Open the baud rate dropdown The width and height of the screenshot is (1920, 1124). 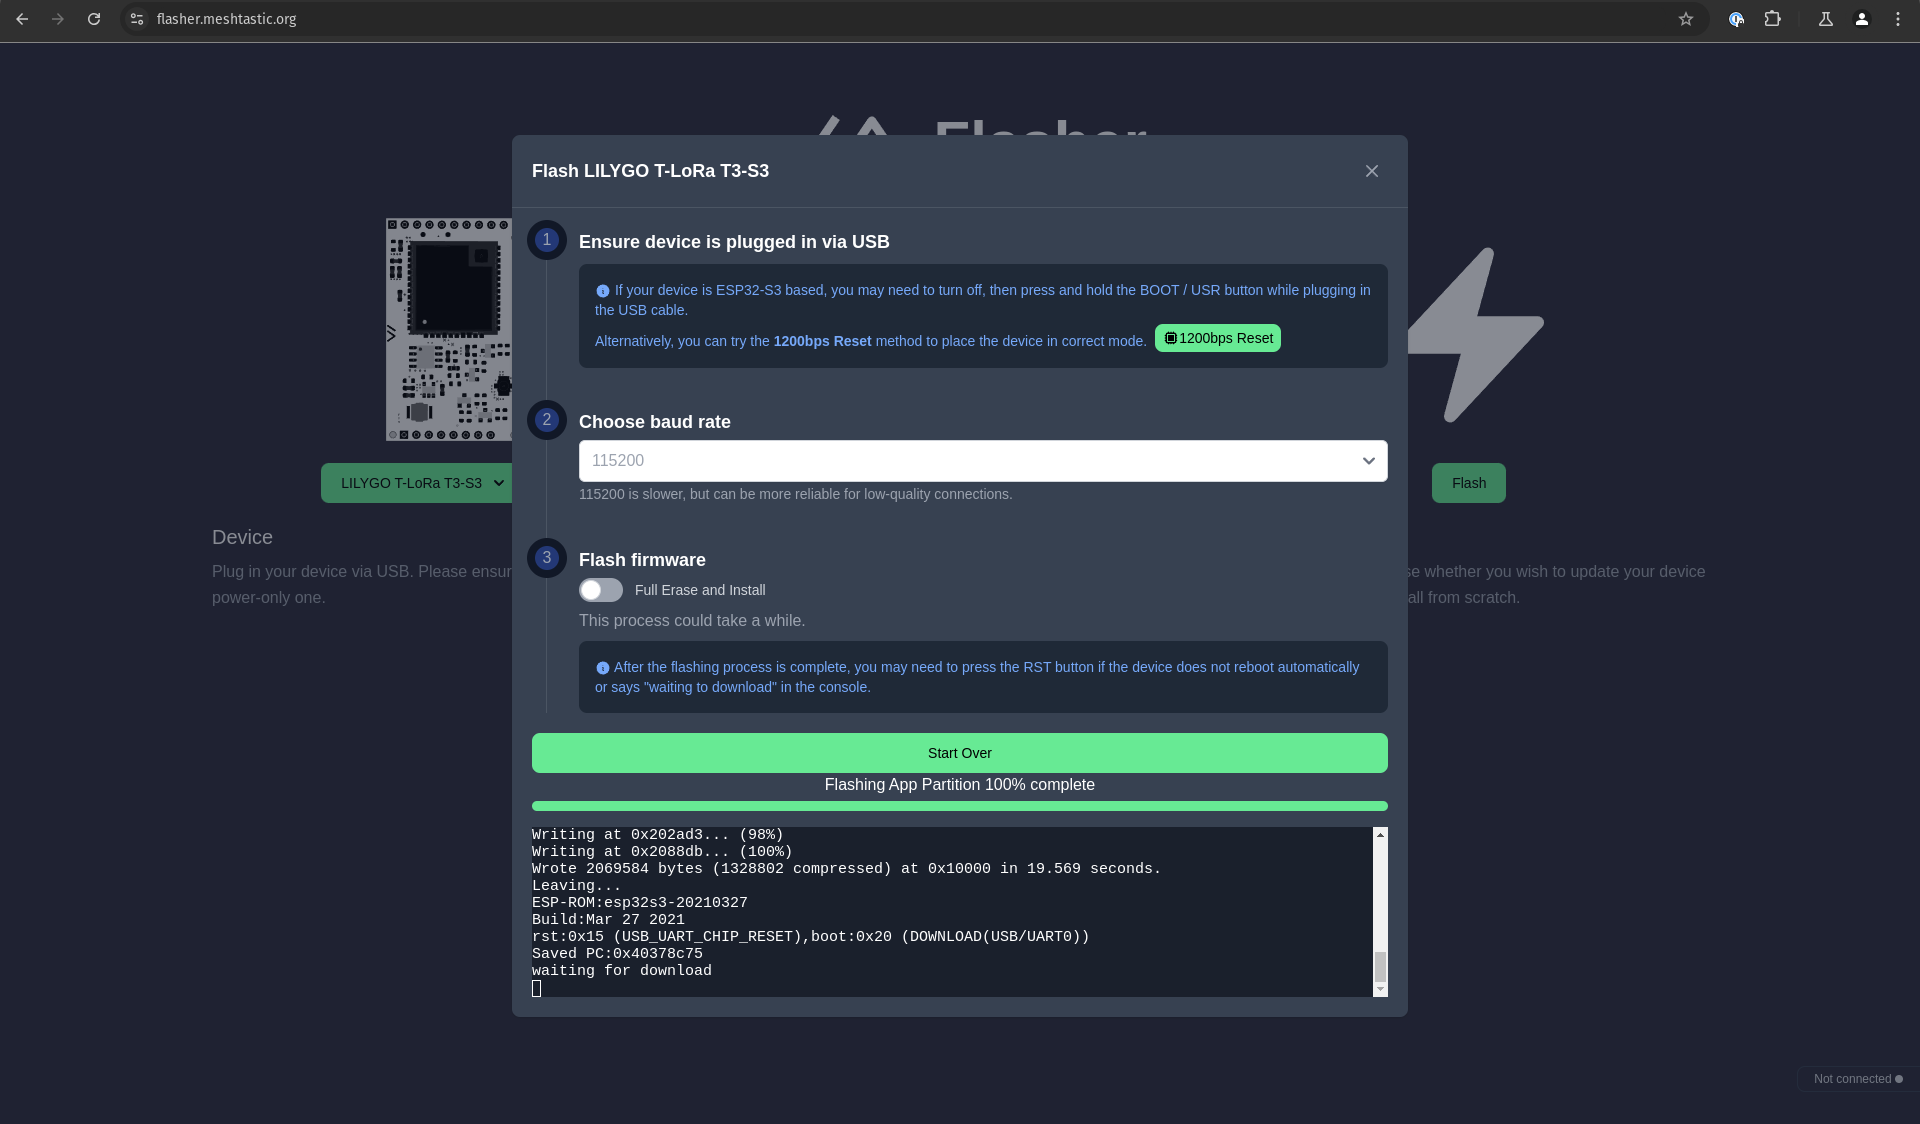point(983,461)
